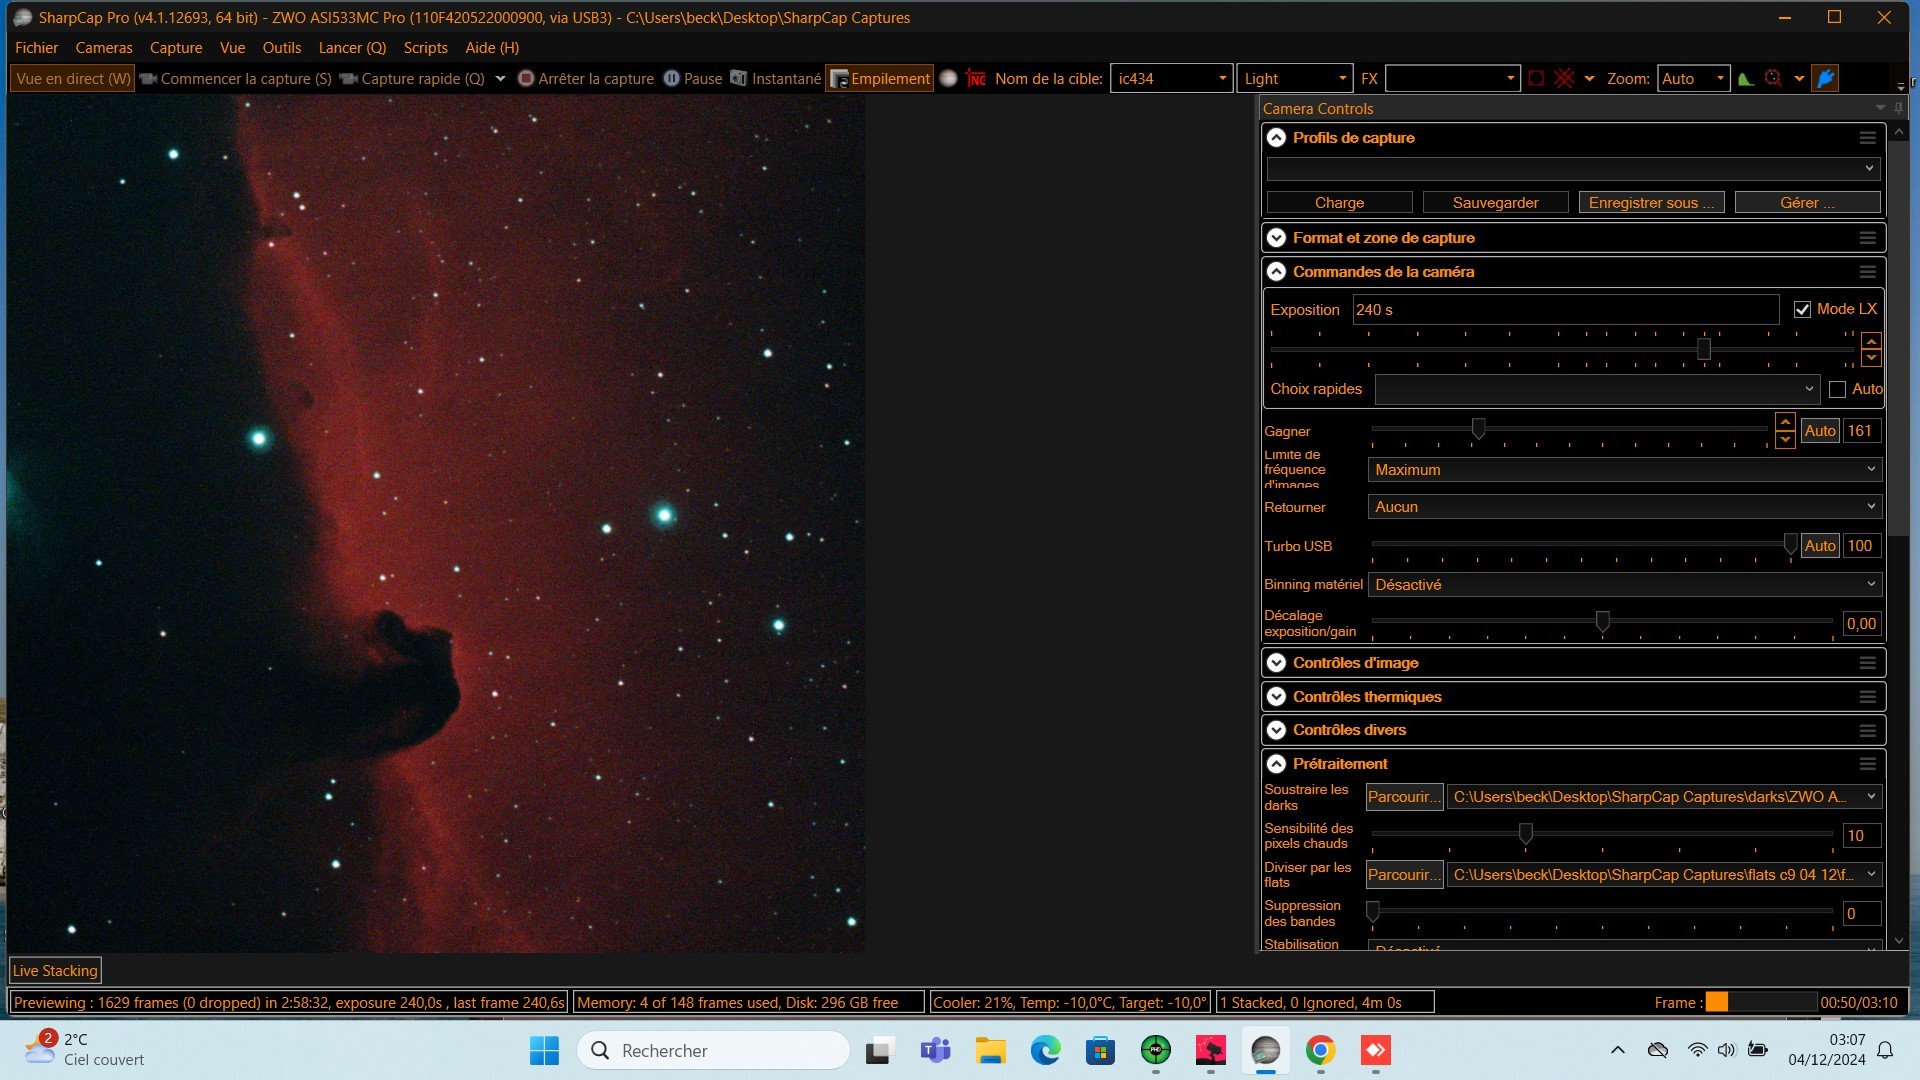
Task: Open the Retourner Aucun dropdown
Action: pos(1625,507)
